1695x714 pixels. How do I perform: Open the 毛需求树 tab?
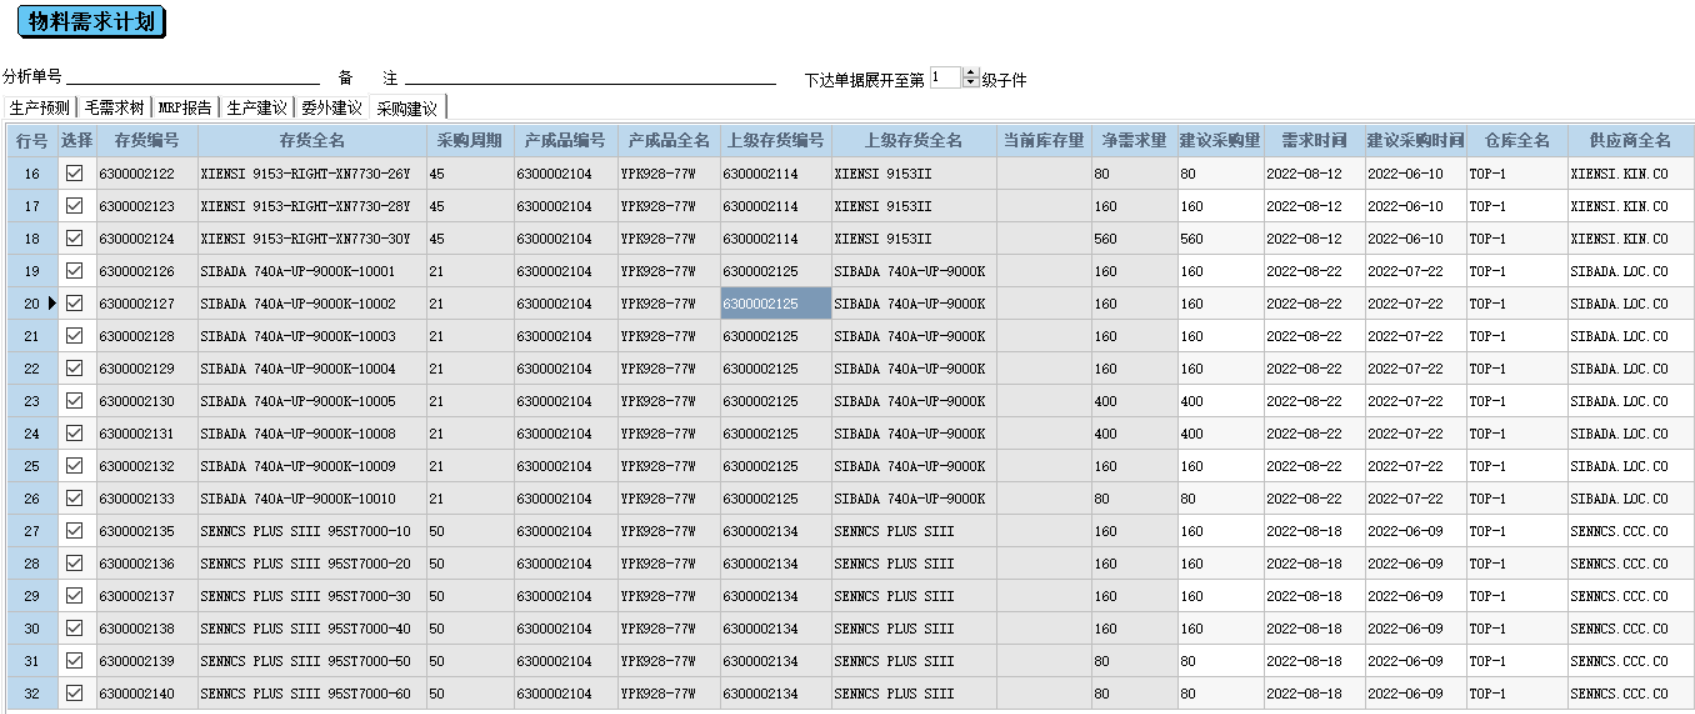[x=114, y=108]
